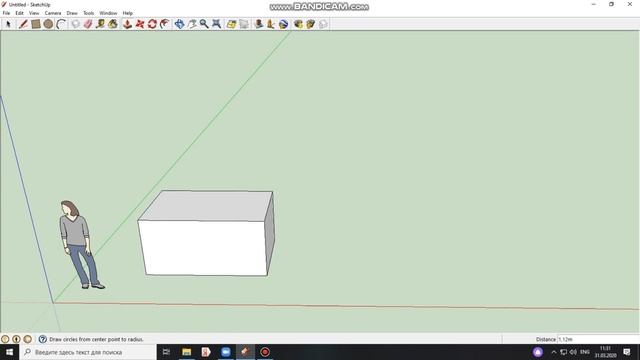Click yellow icon left of grayed-out icon

click(x=311, y=24)
